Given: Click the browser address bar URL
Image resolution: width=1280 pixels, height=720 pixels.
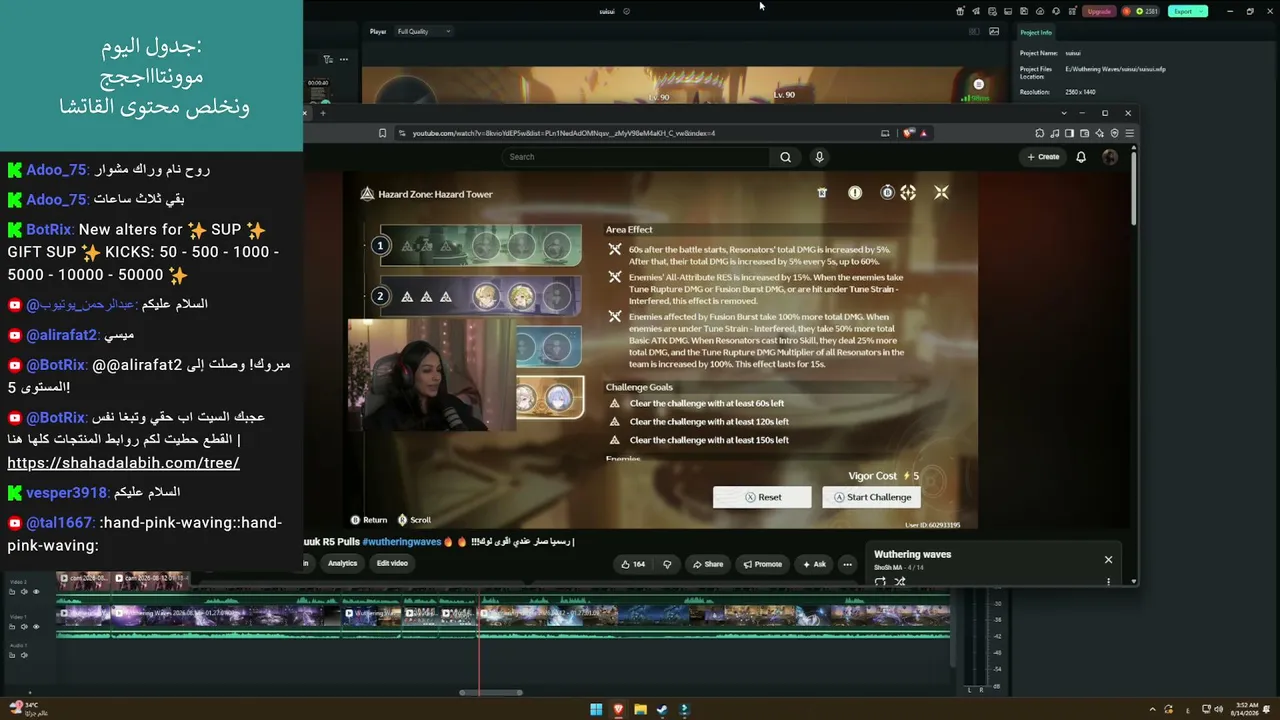Looking at the screenshot, I should click(564, 133).
